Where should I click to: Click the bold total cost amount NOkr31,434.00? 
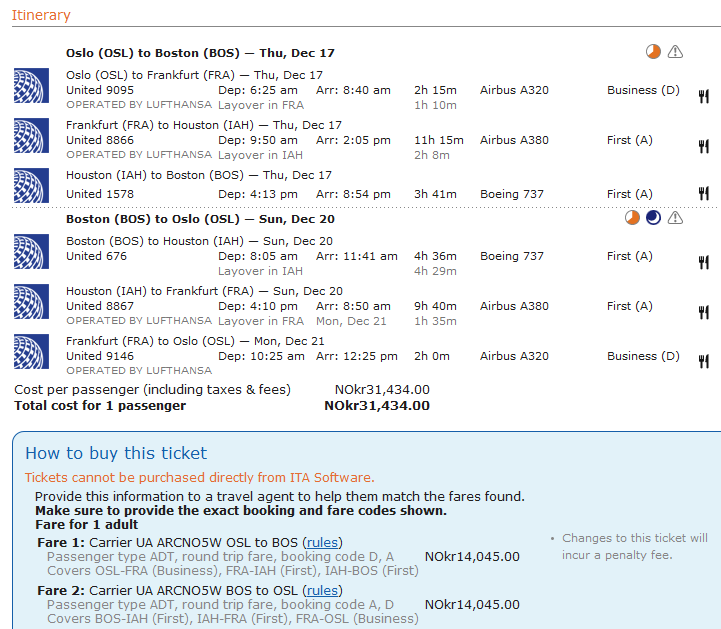(377, 406)
